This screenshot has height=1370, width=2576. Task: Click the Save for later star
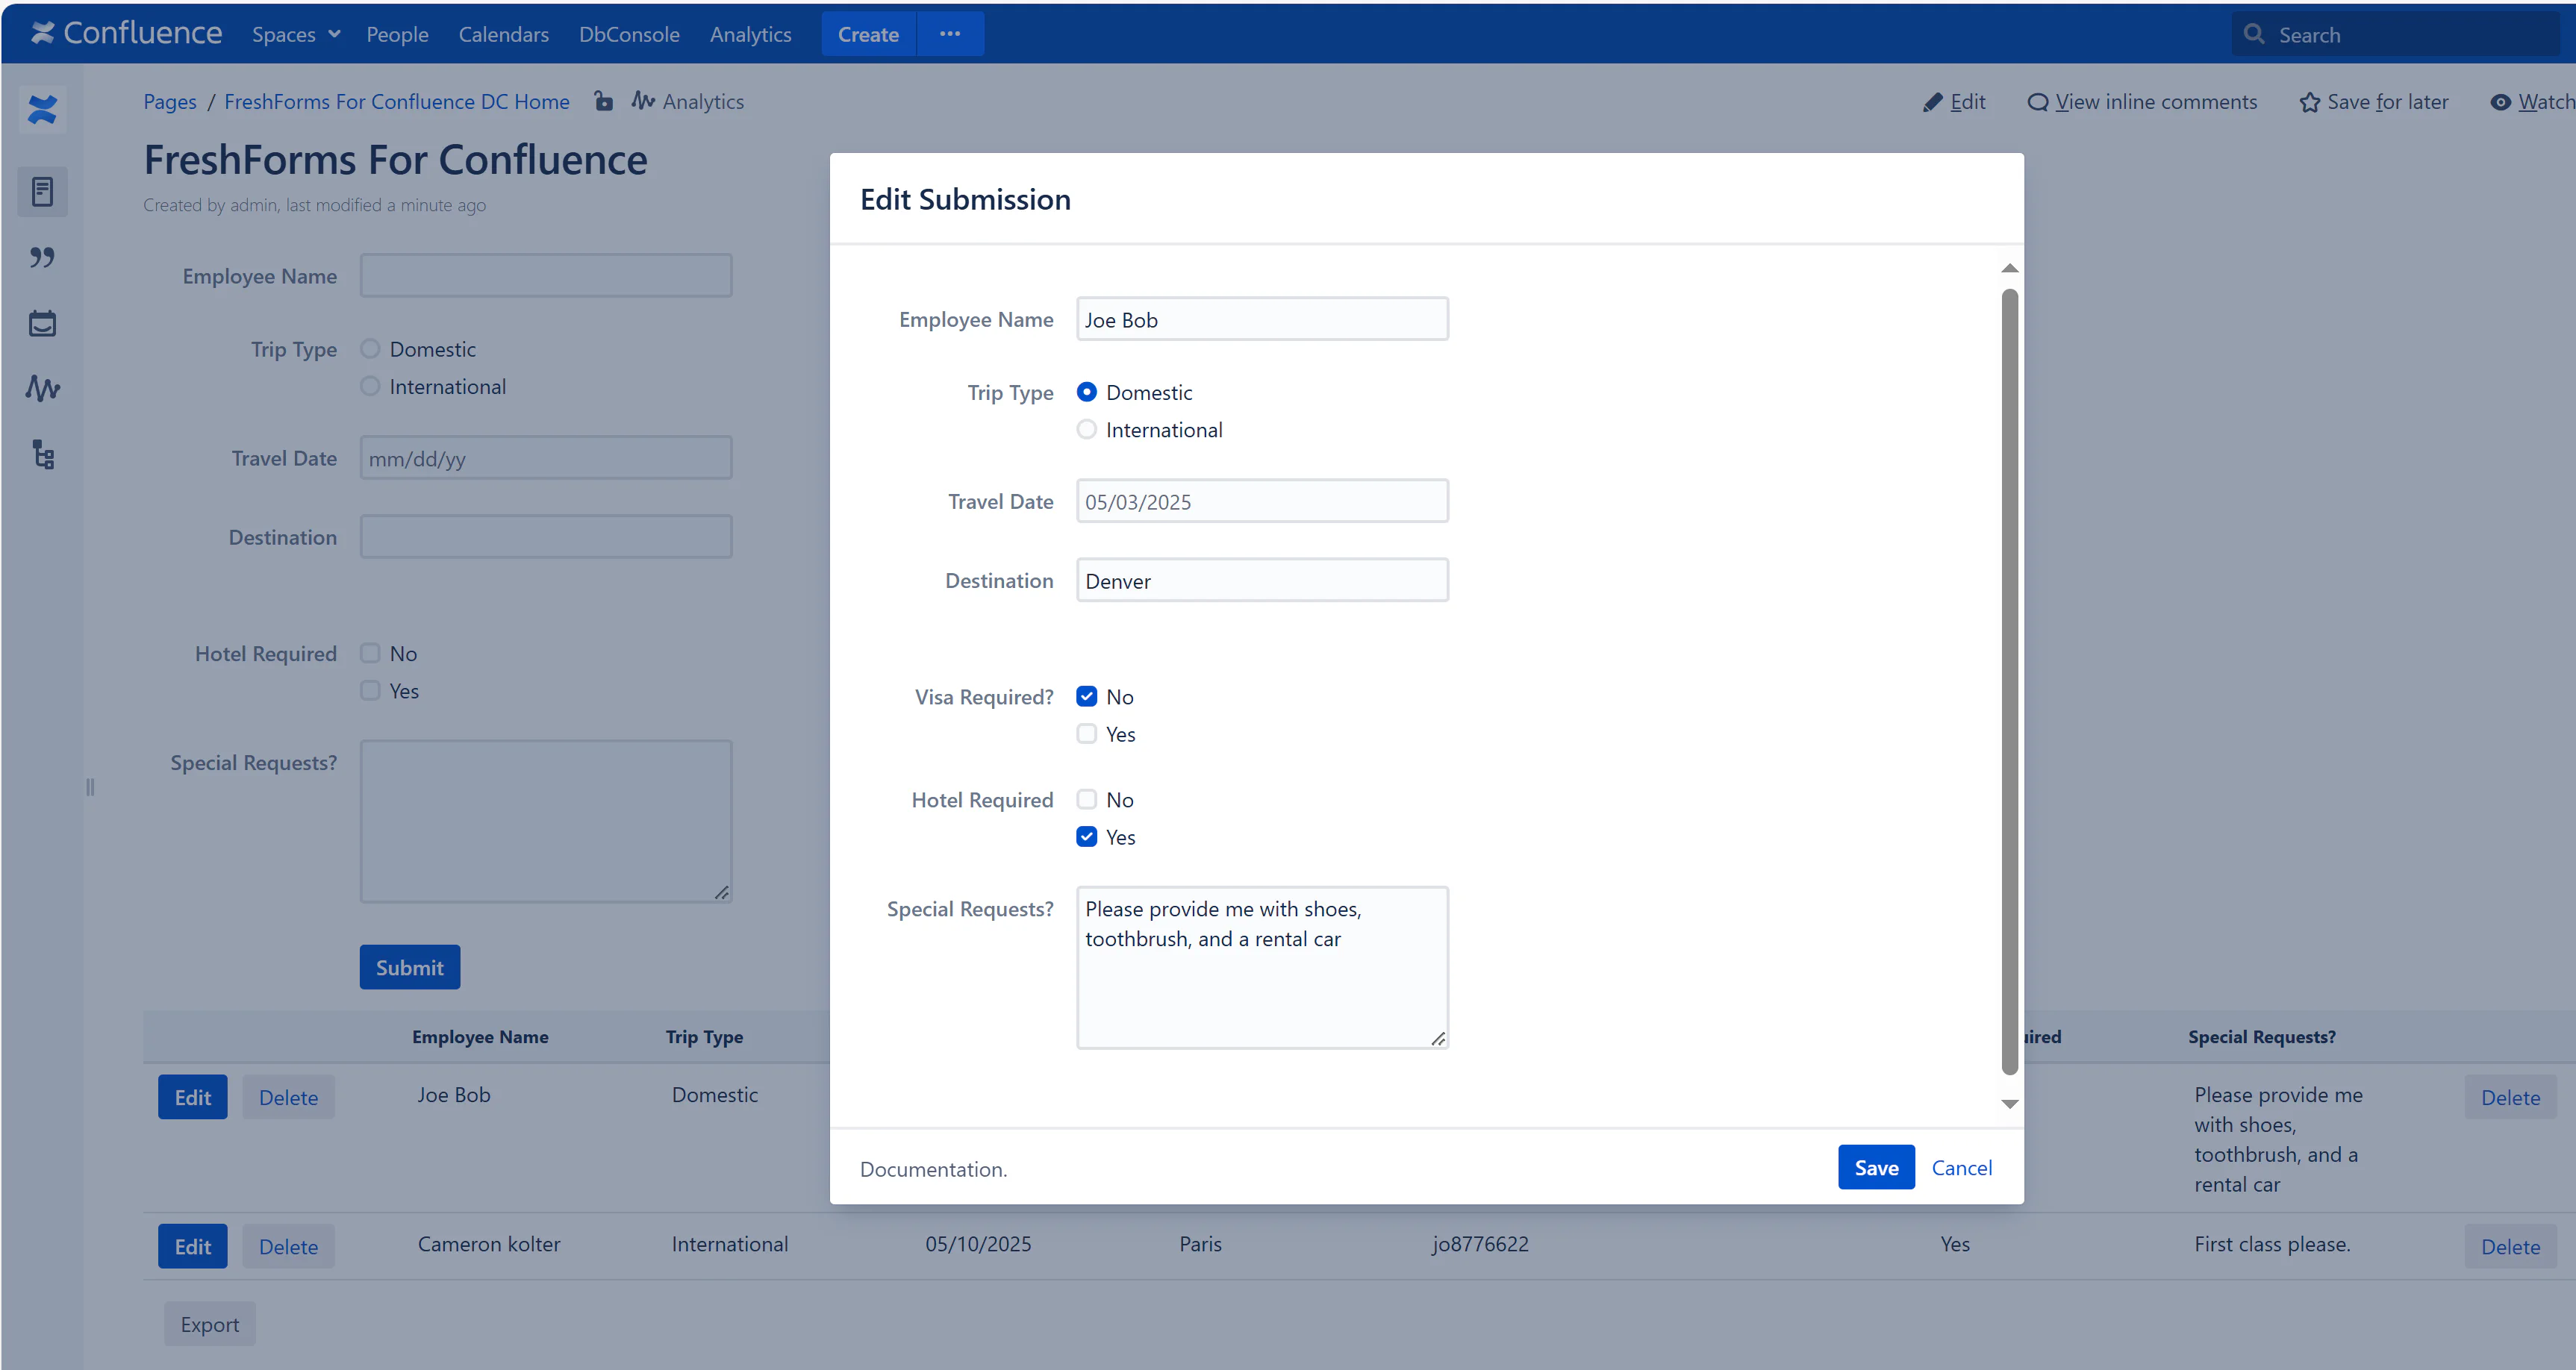(x=2309, y=102)
